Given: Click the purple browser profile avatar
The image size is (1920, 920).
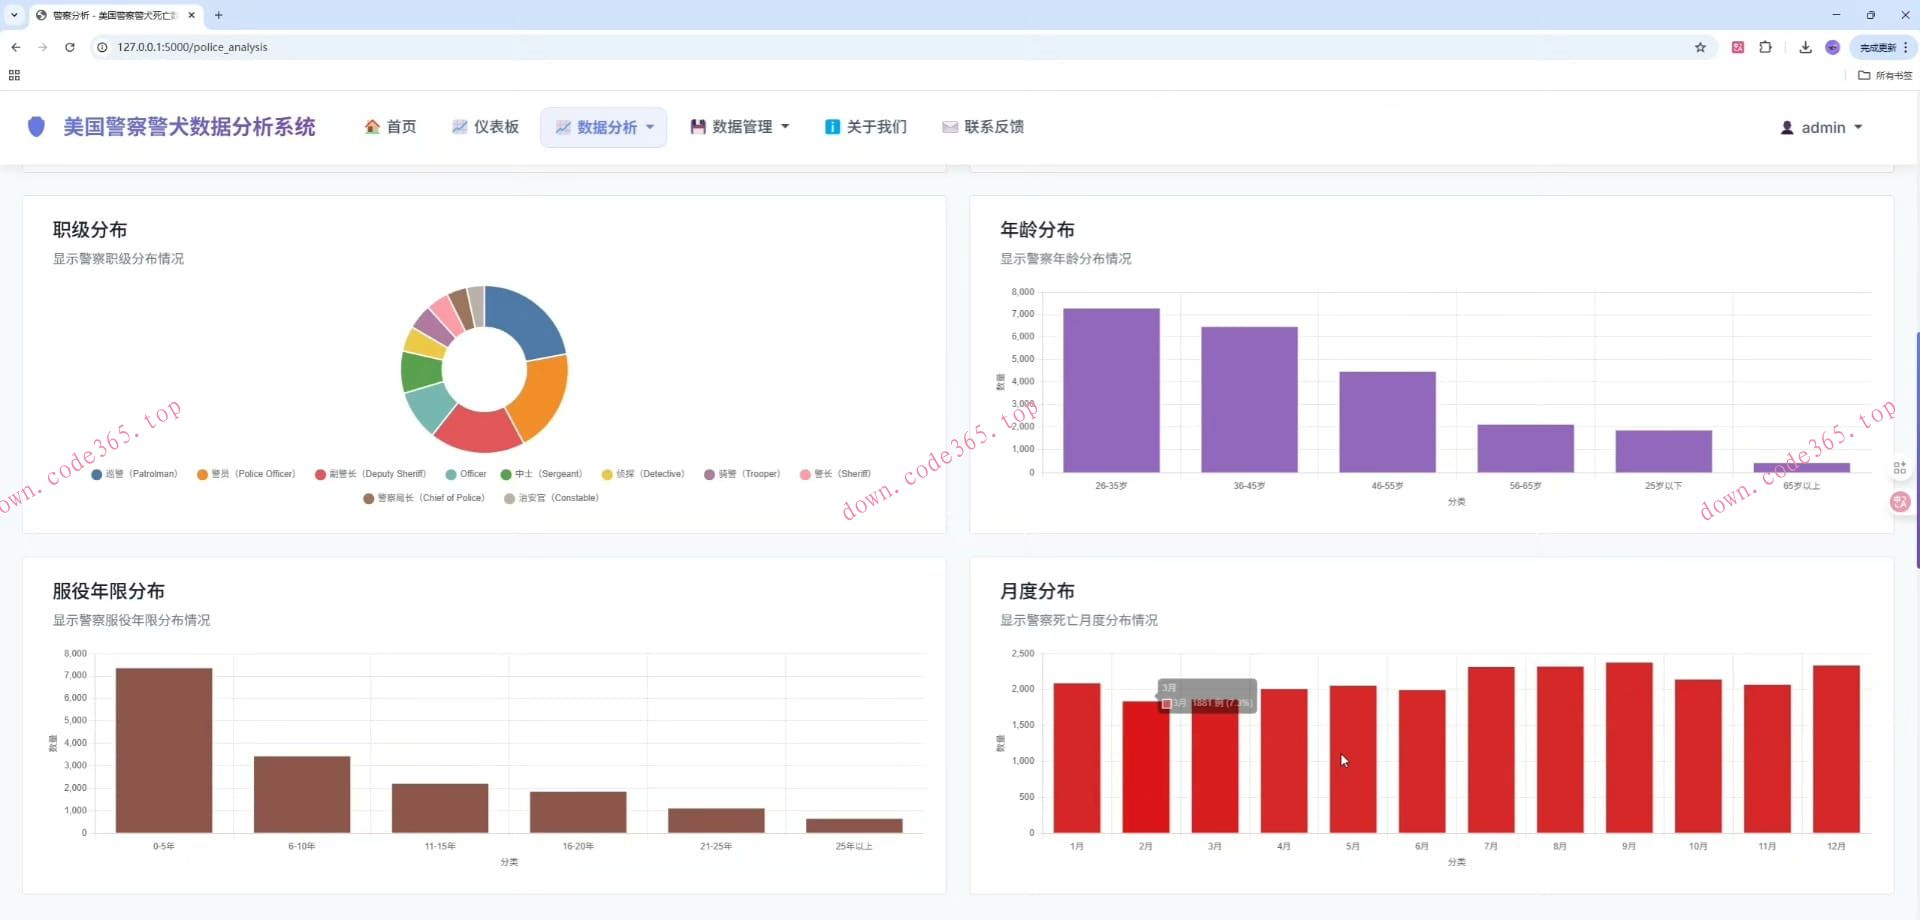Looking at the screenshot, I should [1832, 47].
